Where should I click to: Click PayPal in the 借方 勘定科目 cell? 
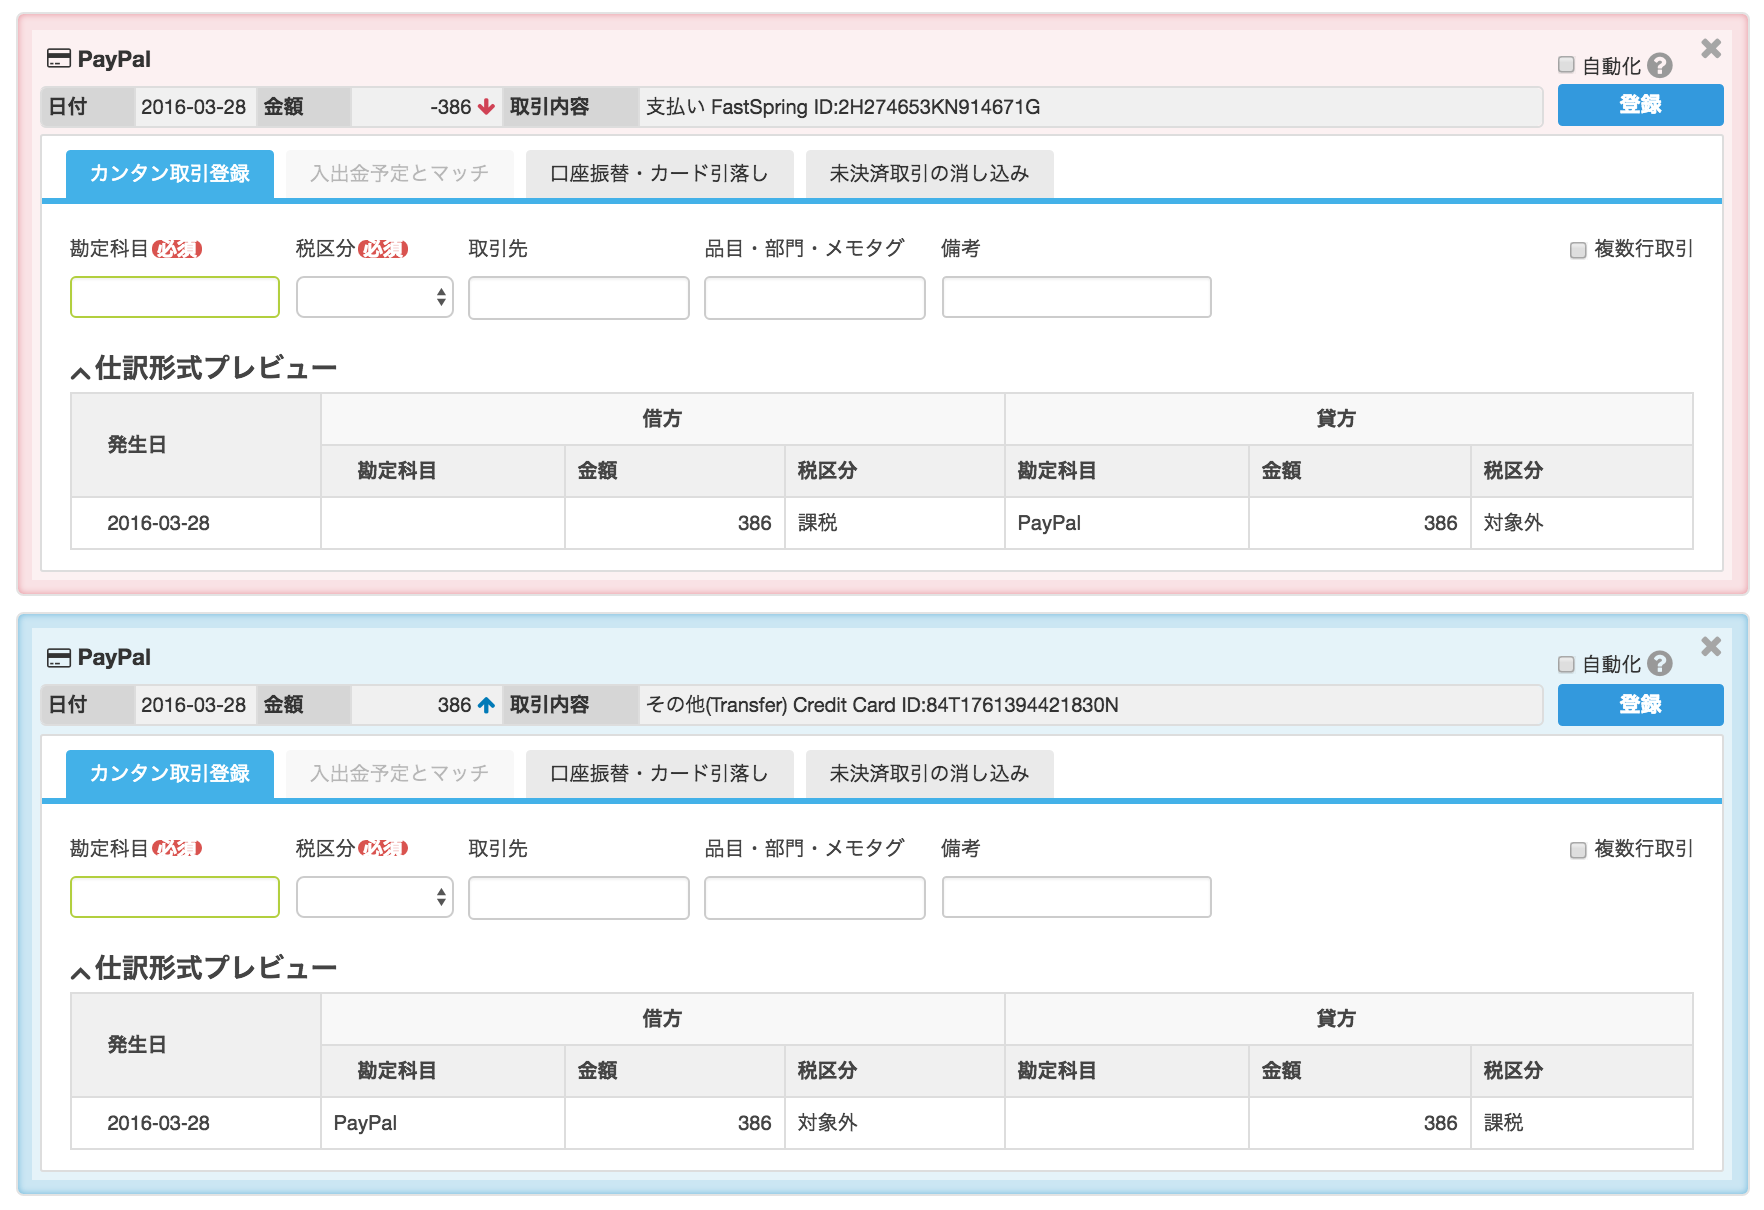click(x=365, y=1123)
